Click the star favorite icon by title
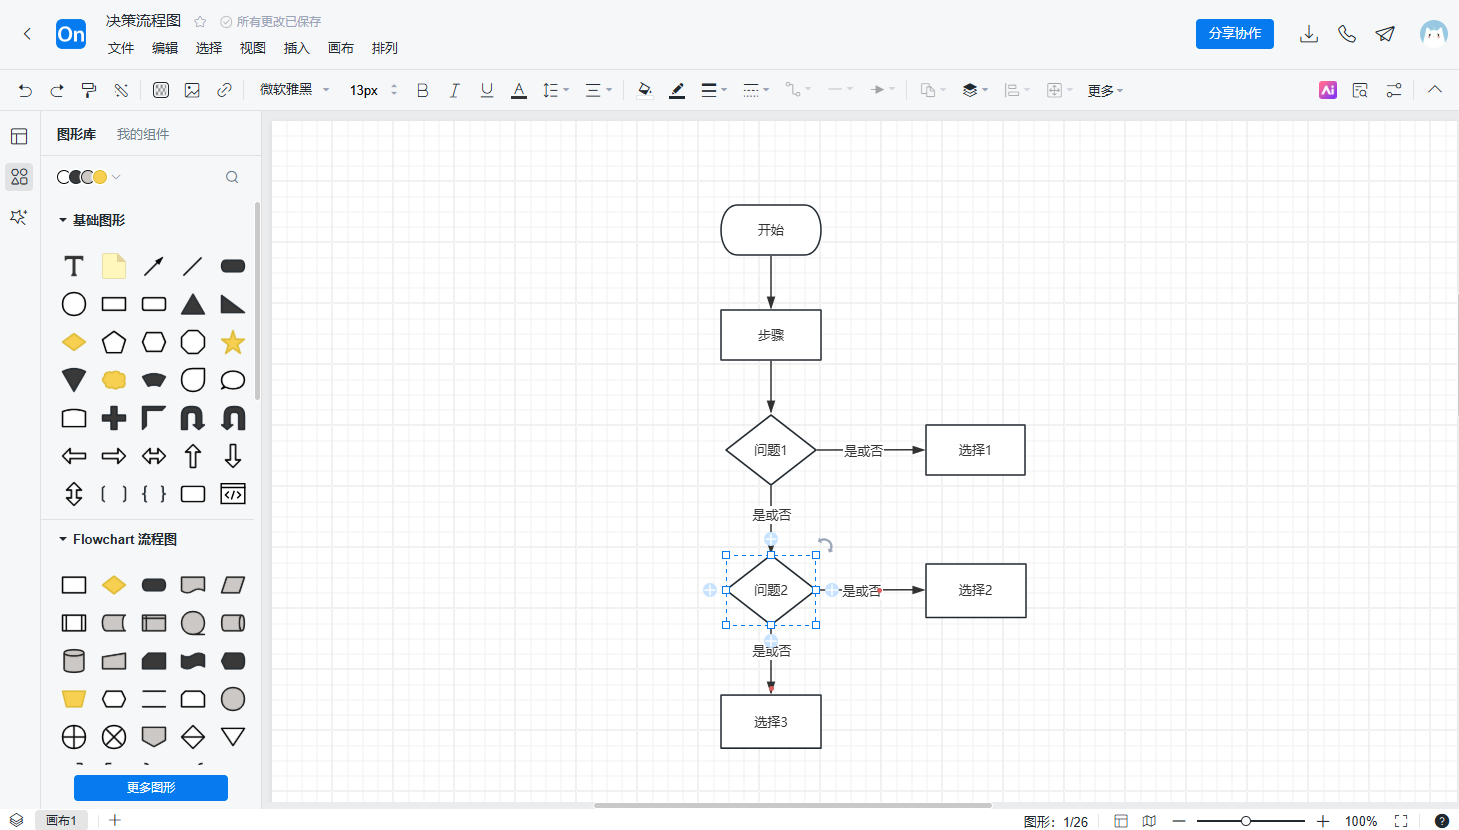Image resolution: width=1459 pixels, height=830 pixels. [x=200, y=21]
